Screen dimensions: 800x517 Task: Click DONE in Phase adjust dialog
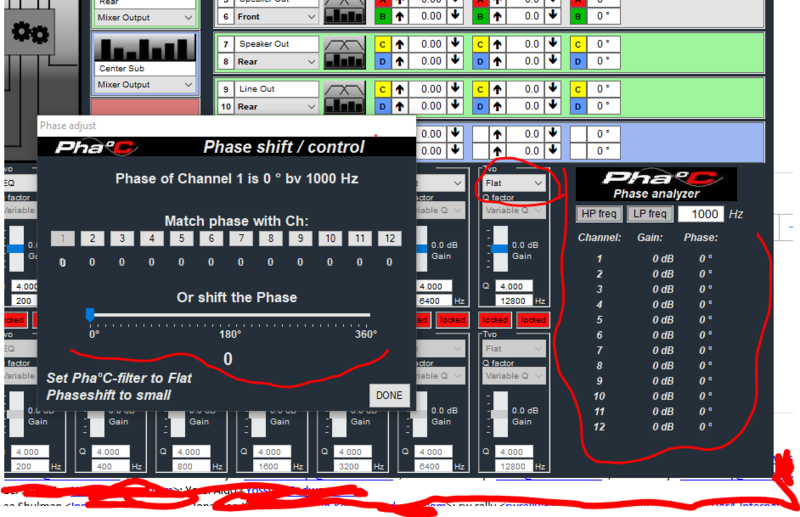coord(389,396)
